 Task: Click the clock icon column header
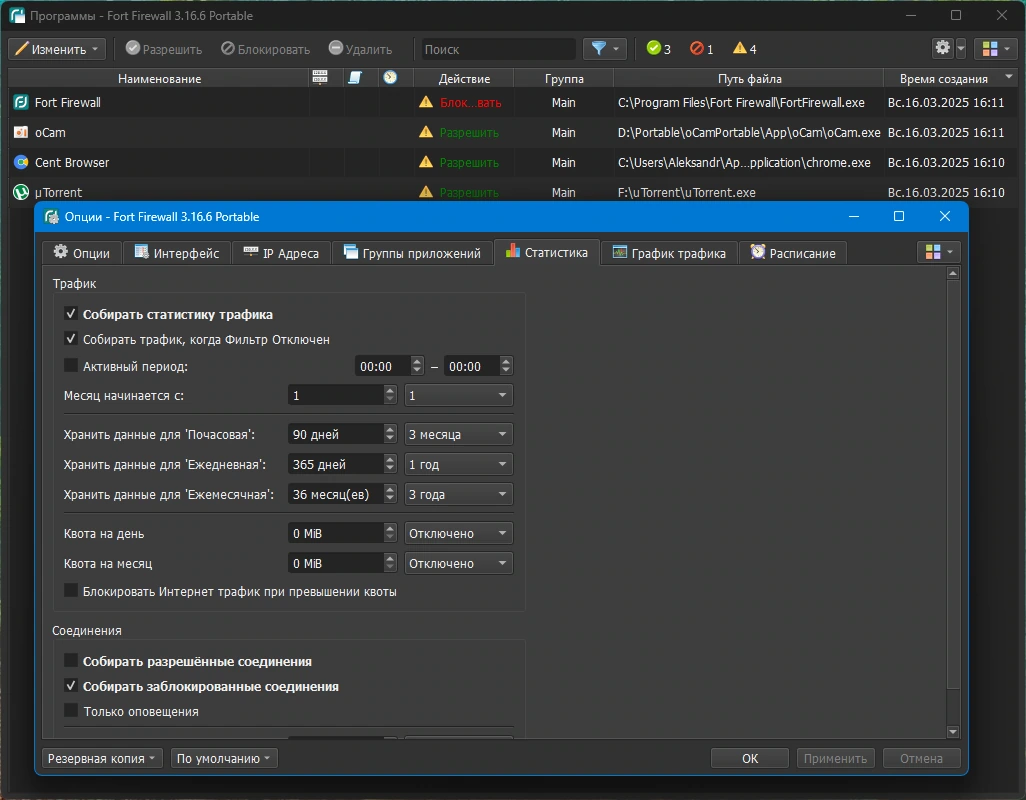390,78
